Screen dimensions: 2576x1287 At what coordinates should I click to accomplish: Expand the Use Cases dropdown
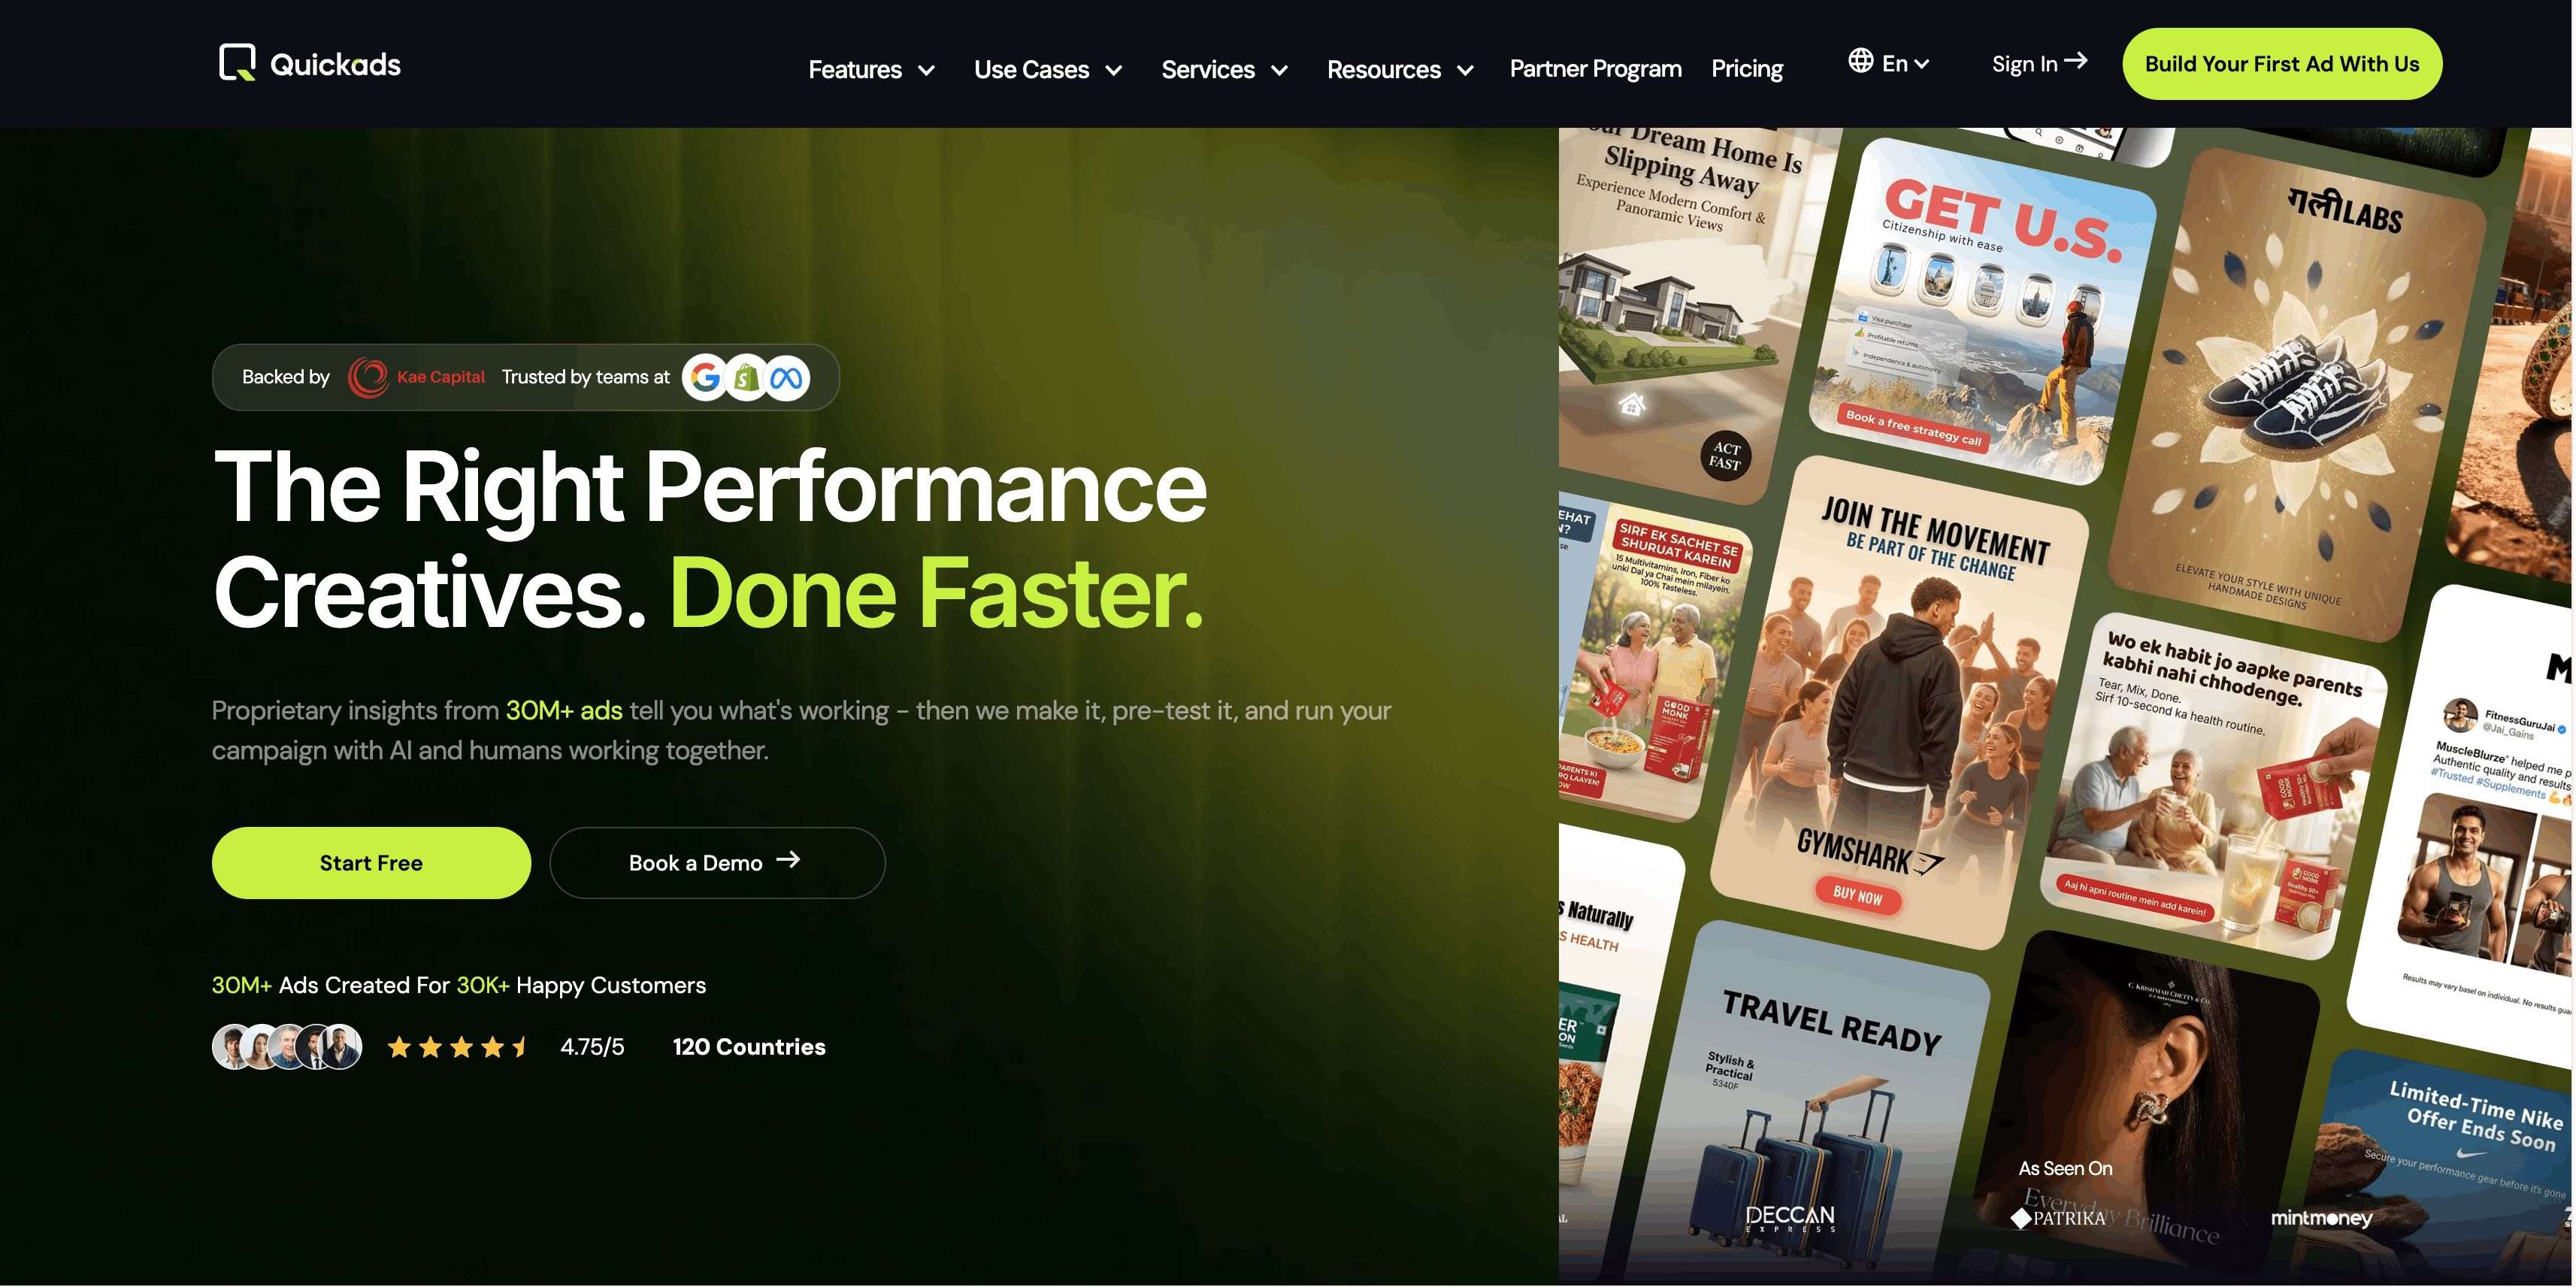[1048, 70]
